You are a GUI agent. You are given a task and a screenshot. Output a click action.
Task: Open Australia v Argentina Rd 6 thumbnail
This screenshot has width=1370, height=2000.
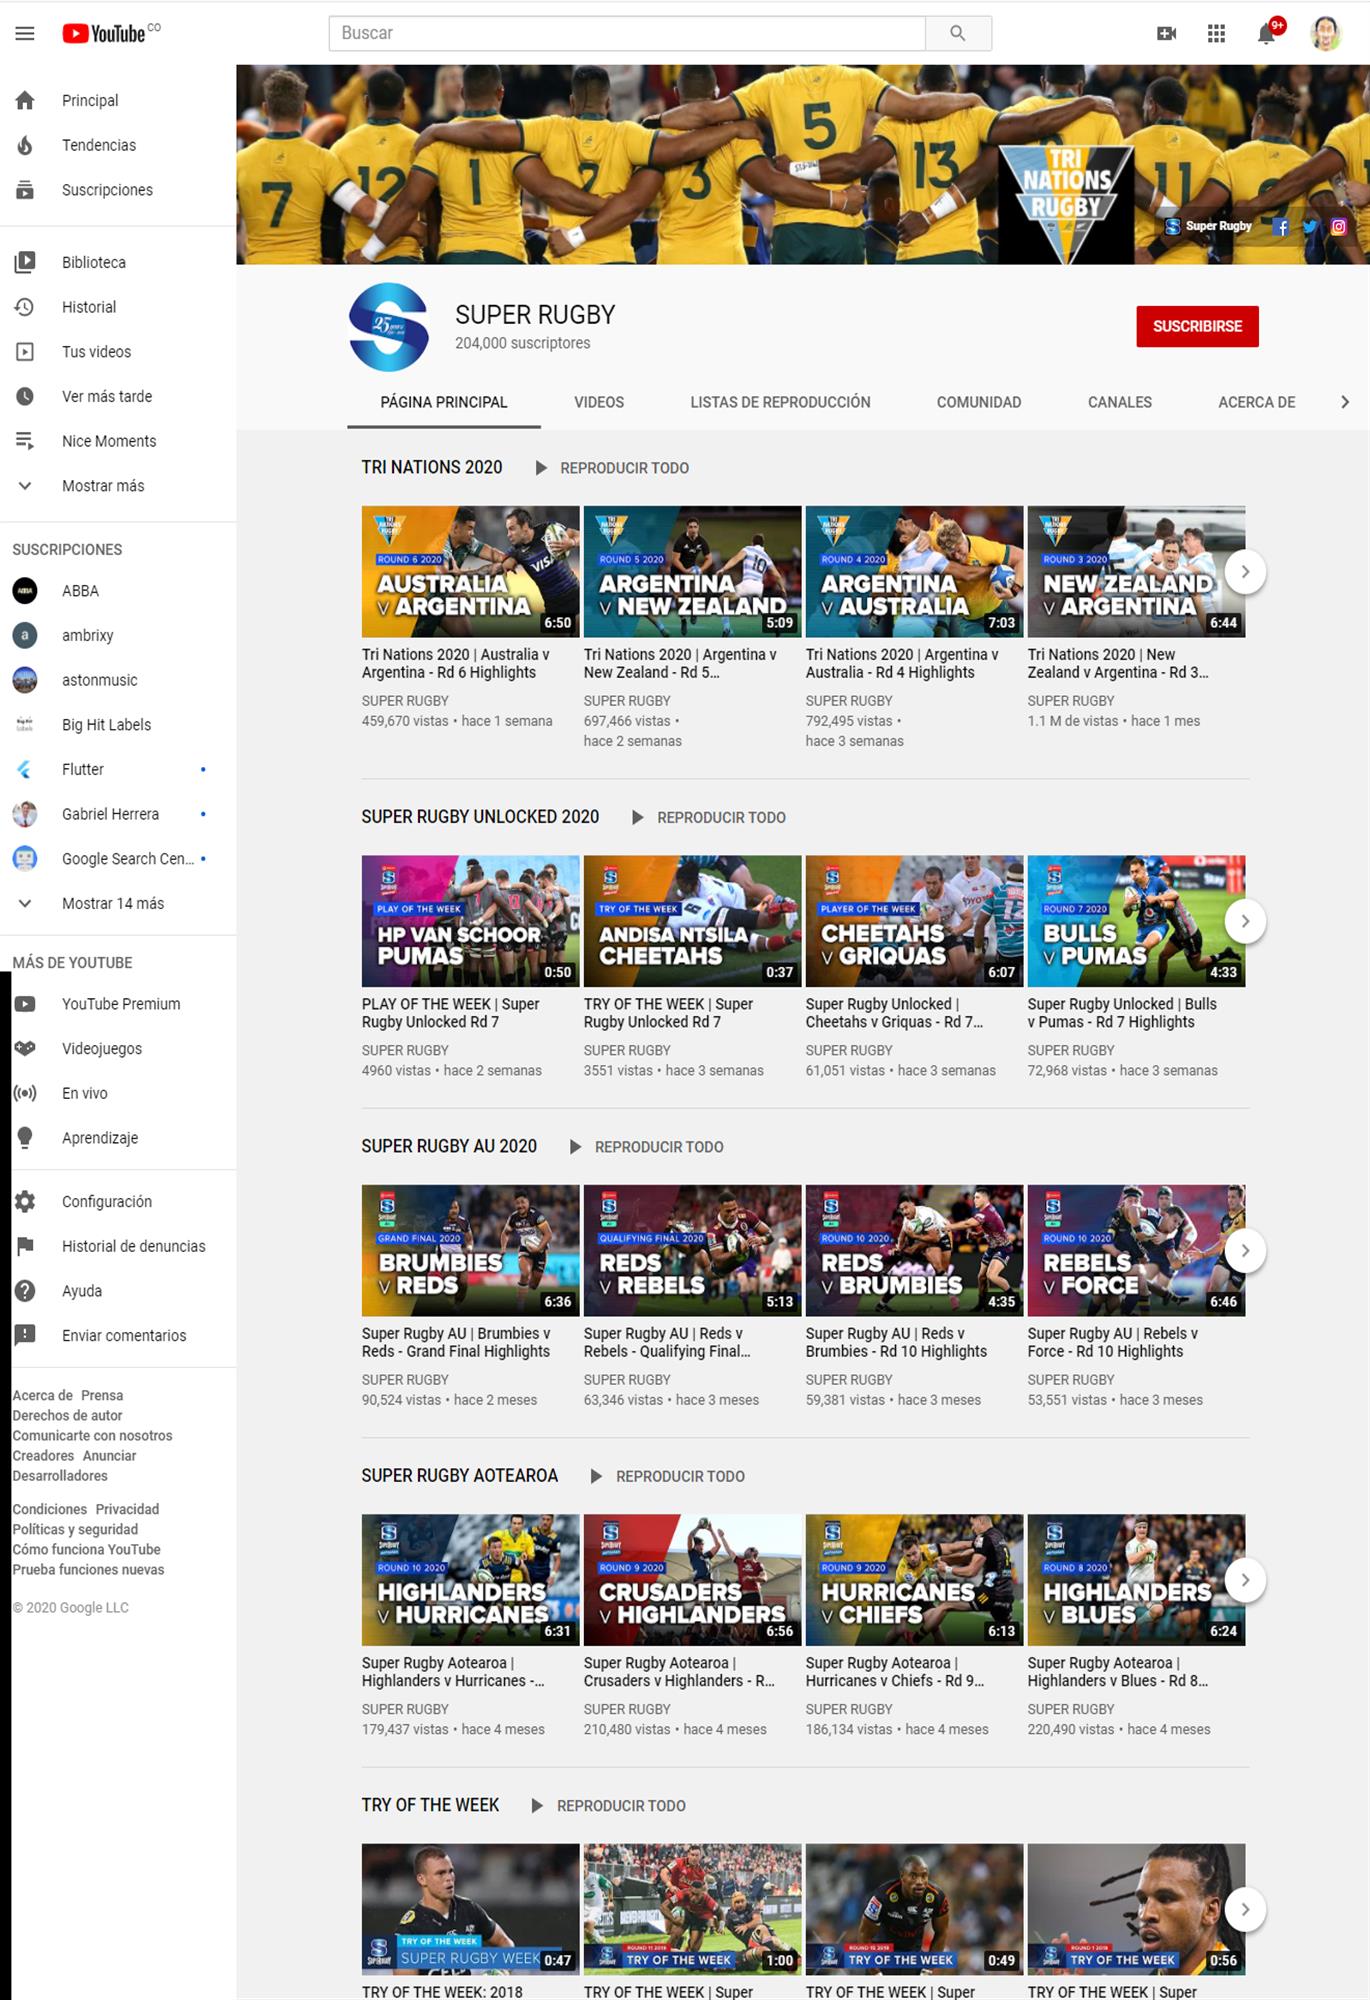click(470, 572)
